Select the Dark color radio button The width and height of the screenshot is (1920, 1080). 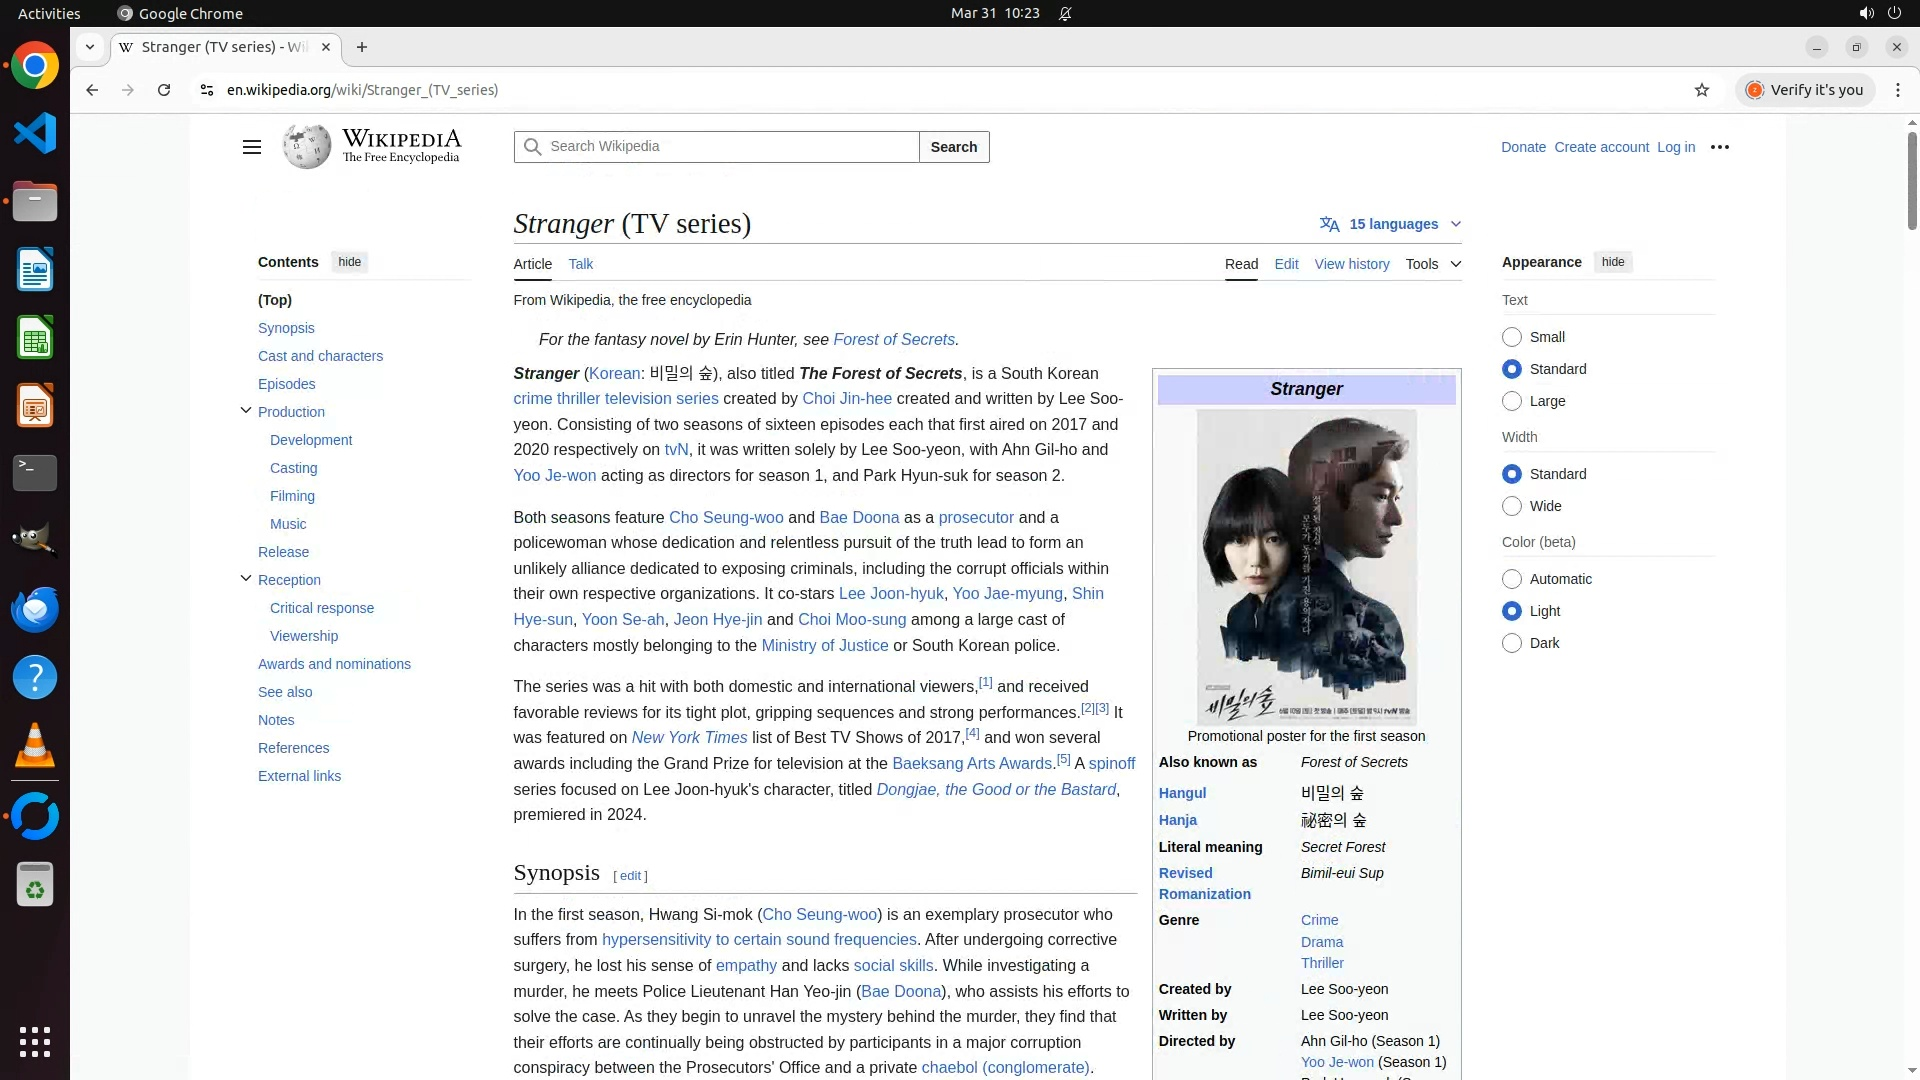click(x=1511, y=643)
